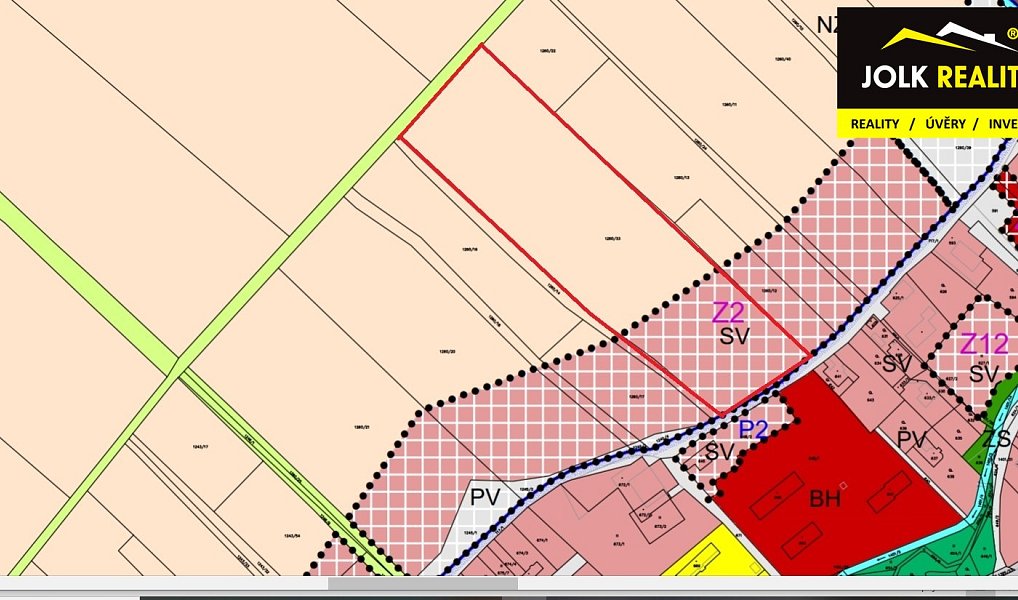Click parcel number 1260/11 label
Viewport: 1018px width, 600px height.
pyautogui.click(x=729, y=104)
